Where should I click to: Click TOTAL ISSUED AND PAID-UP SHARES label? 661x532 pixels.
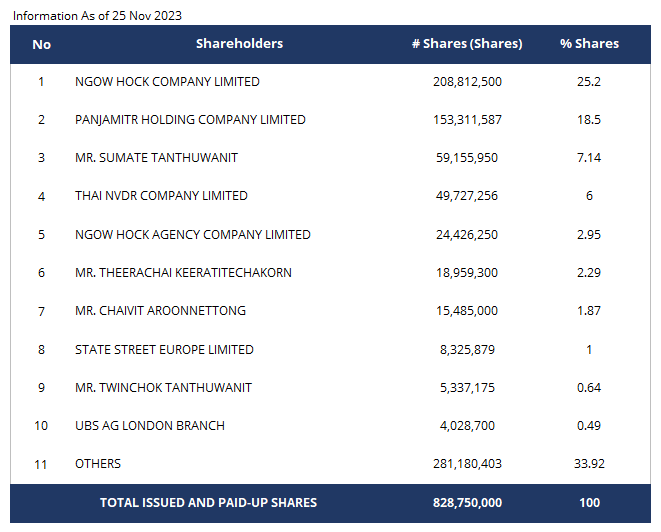(208, 503)
